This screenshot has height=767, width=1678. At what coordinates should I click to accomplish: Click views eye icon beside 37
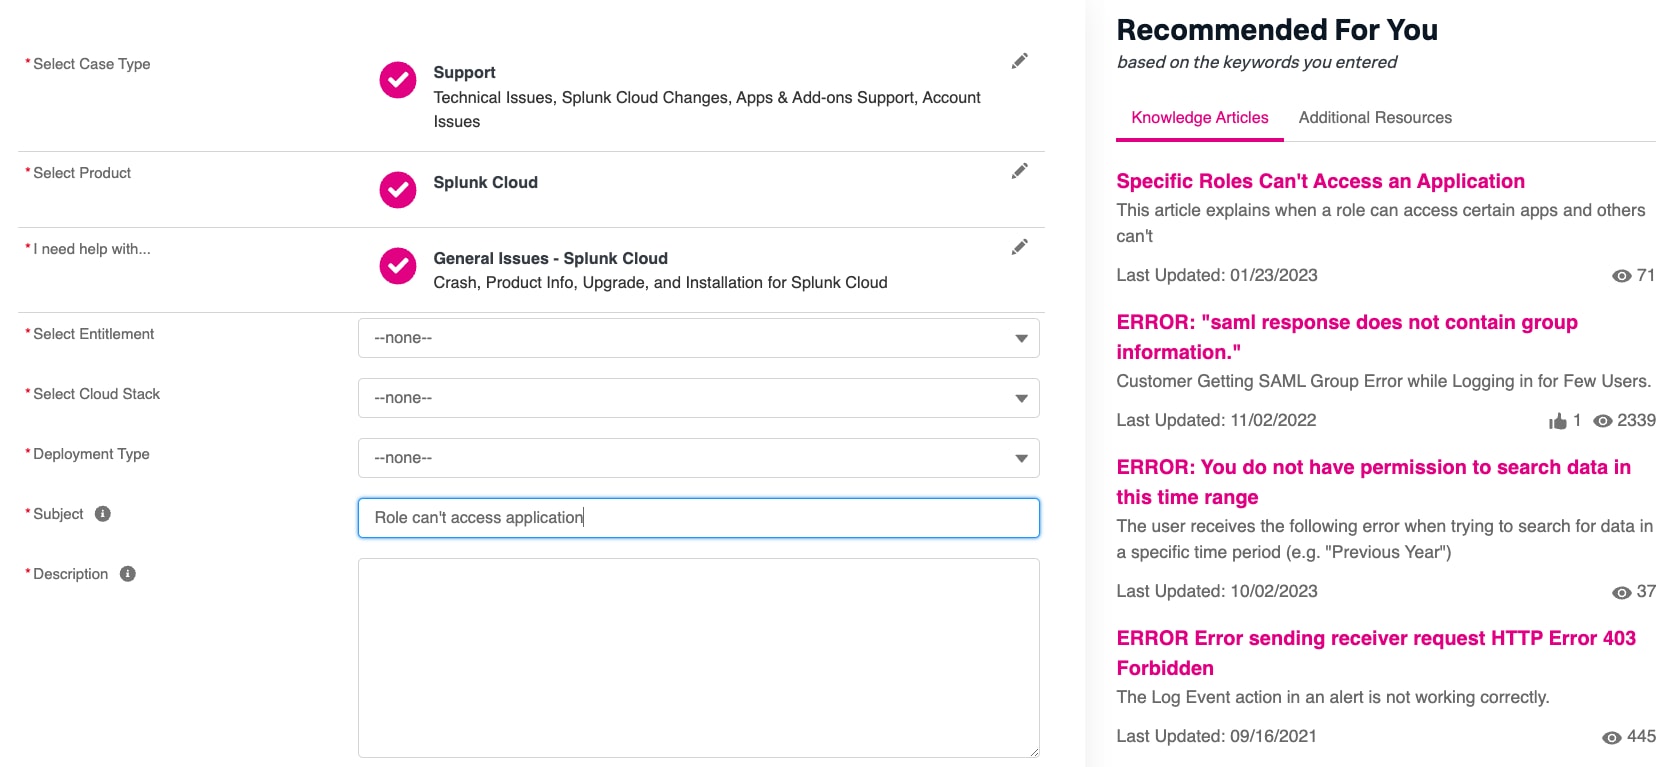click(x=1622, y=593)
